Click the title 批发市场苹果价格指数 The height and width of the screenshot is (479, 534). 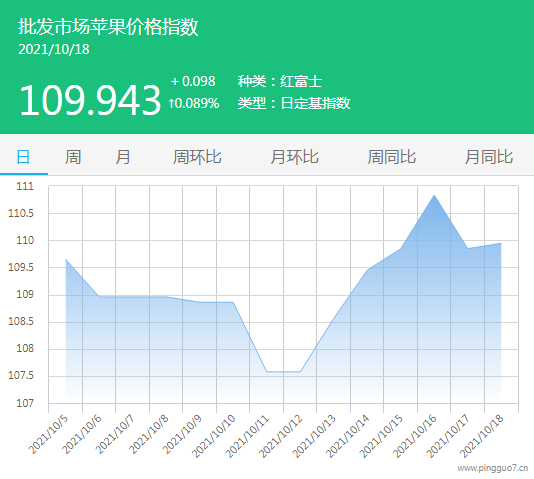[108, 27]
